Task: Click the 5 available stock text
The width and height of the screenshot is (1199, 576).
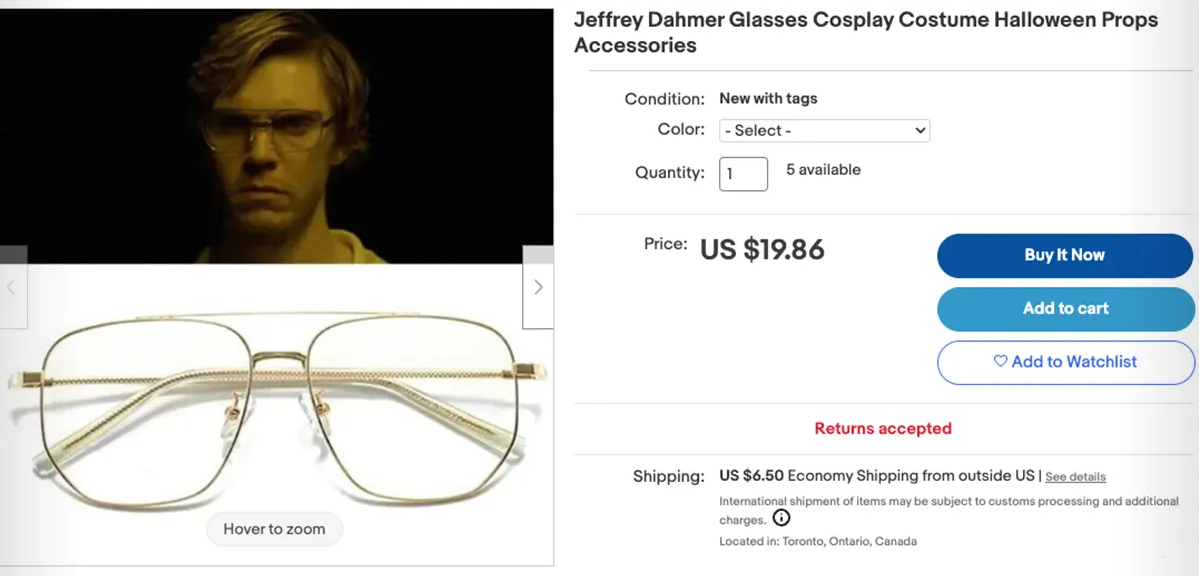Action: click(823, 170)
